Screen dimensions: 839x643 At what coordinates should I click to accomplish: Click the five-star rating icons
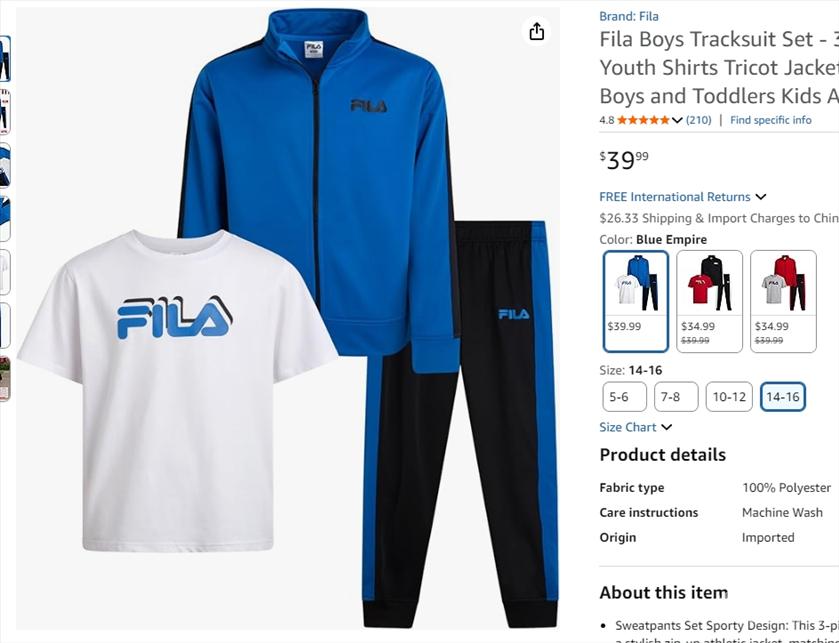(x=643, y=120)
